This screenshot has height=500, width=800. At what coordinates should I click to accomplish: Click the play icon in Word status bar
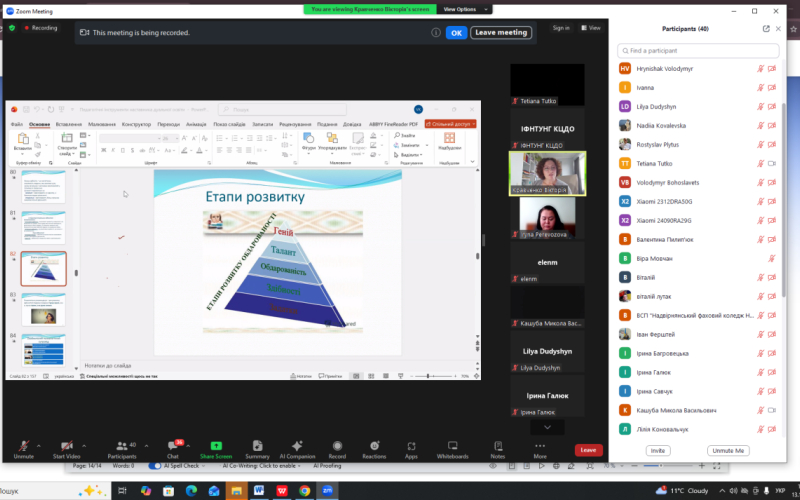click(x=541, y=466)
